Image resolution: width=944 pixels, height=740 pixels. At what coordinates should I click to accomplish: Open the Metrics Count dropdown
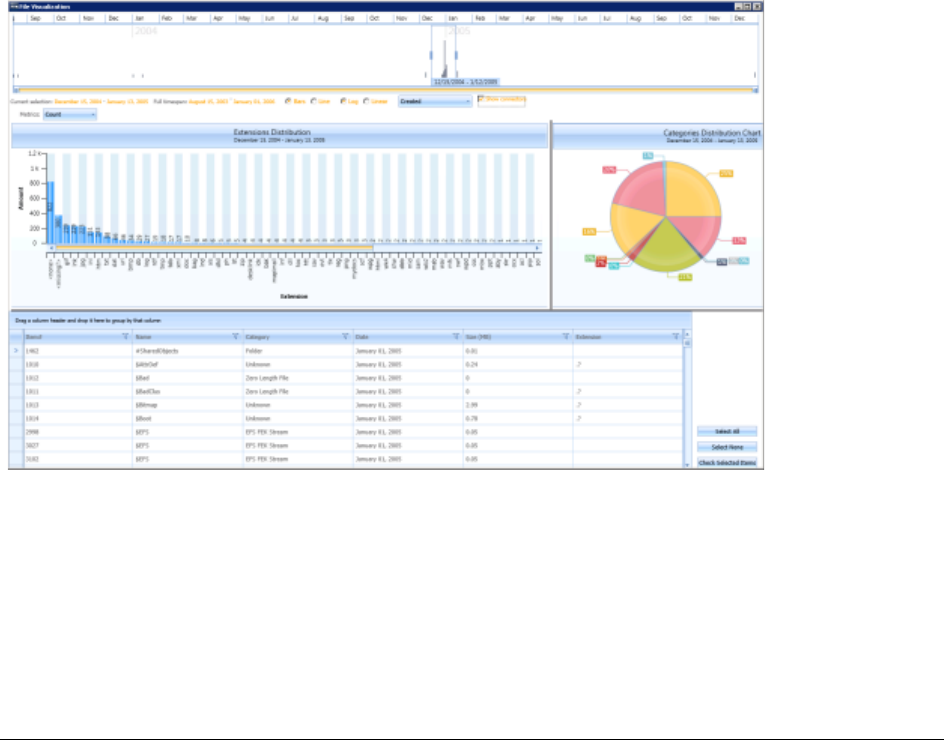point(70,114)
